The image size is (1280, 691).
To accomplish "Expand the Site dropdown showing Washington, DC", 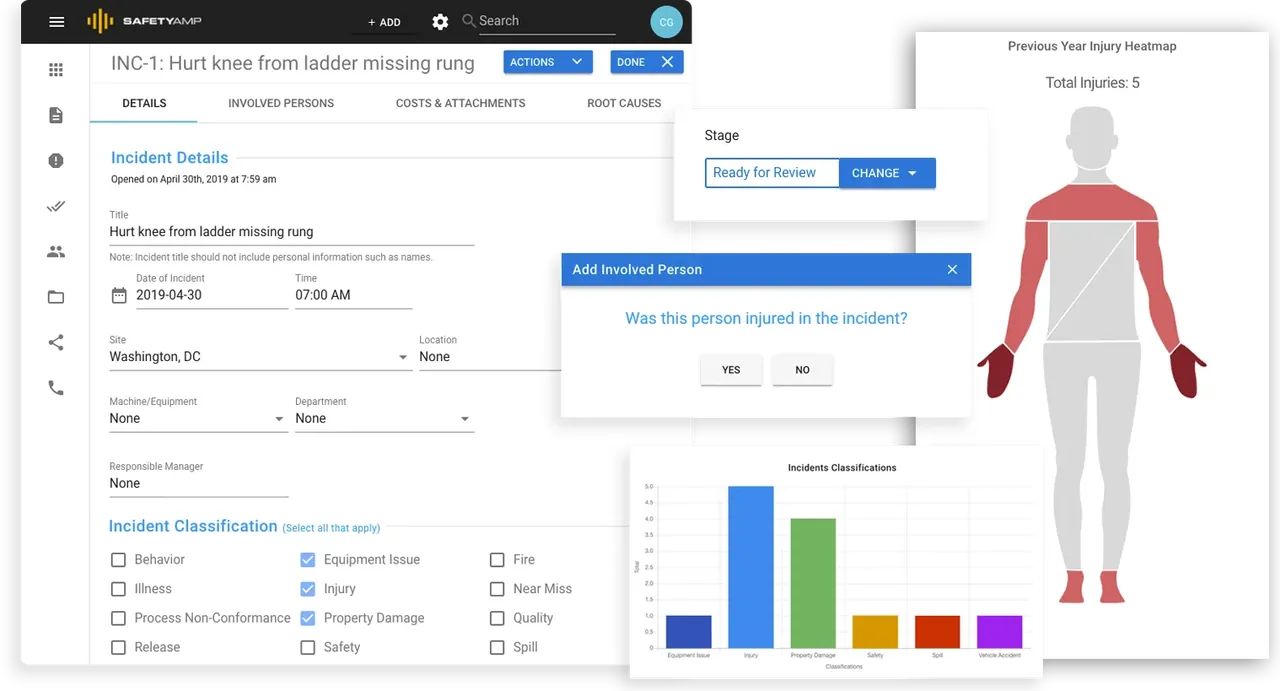I will tap(261, 357).
